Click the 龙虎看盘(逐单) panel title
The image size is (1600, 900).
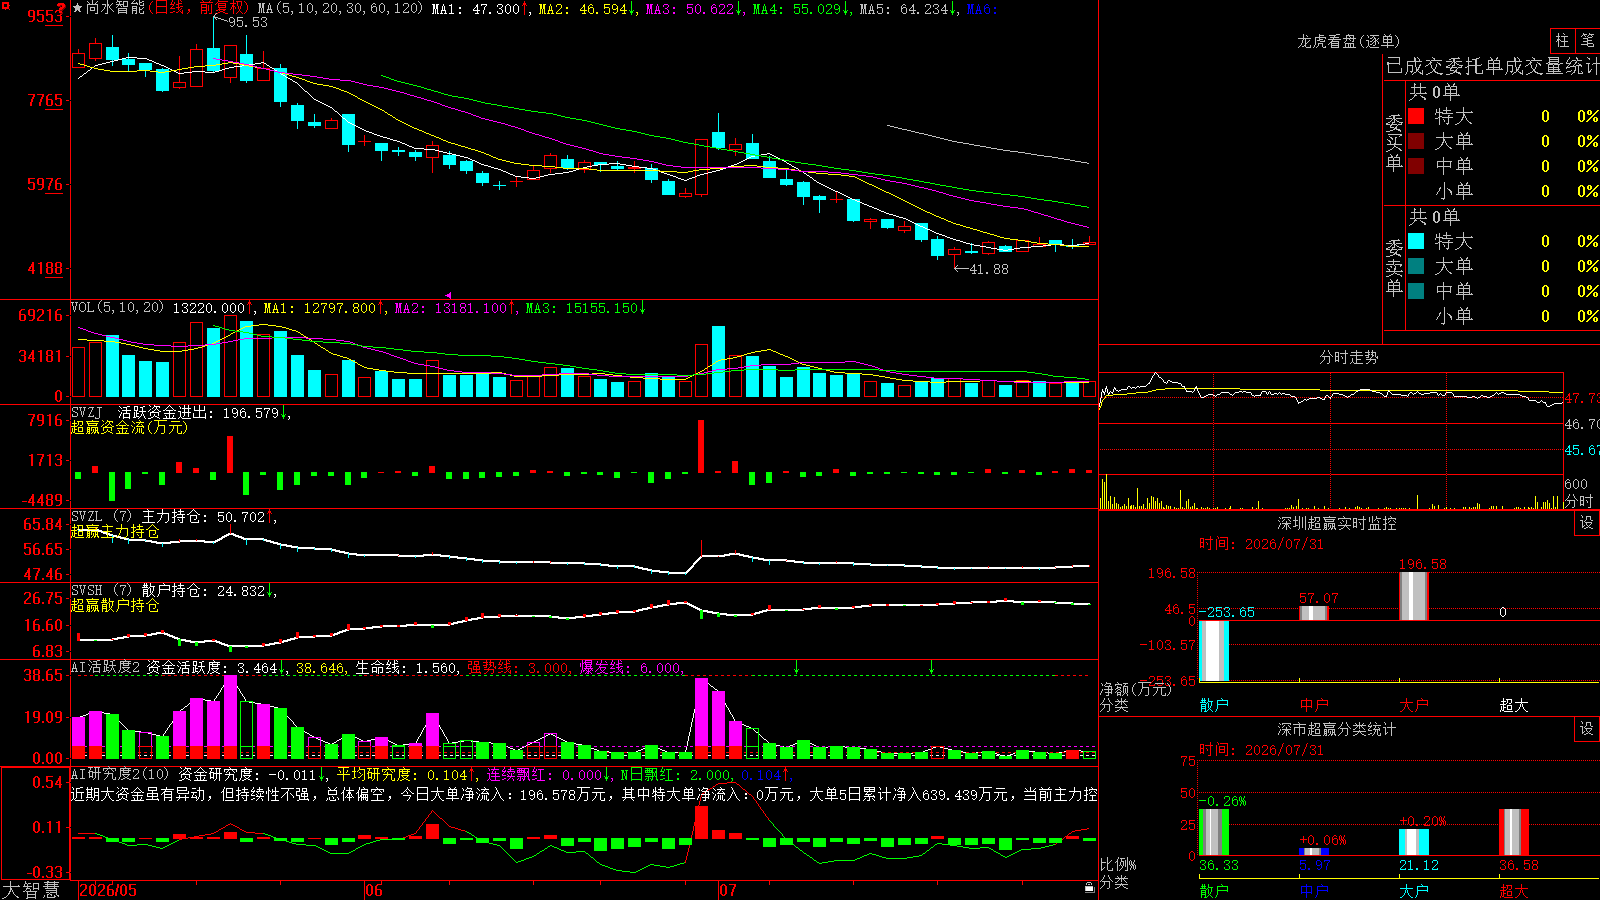[x=1348, y=41]
